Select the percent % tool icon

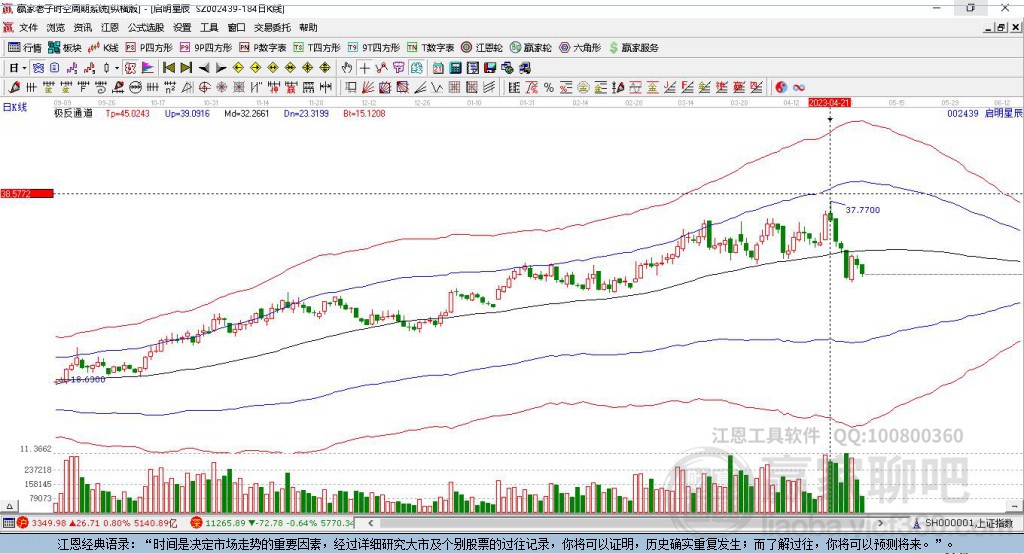coord(549,88)
